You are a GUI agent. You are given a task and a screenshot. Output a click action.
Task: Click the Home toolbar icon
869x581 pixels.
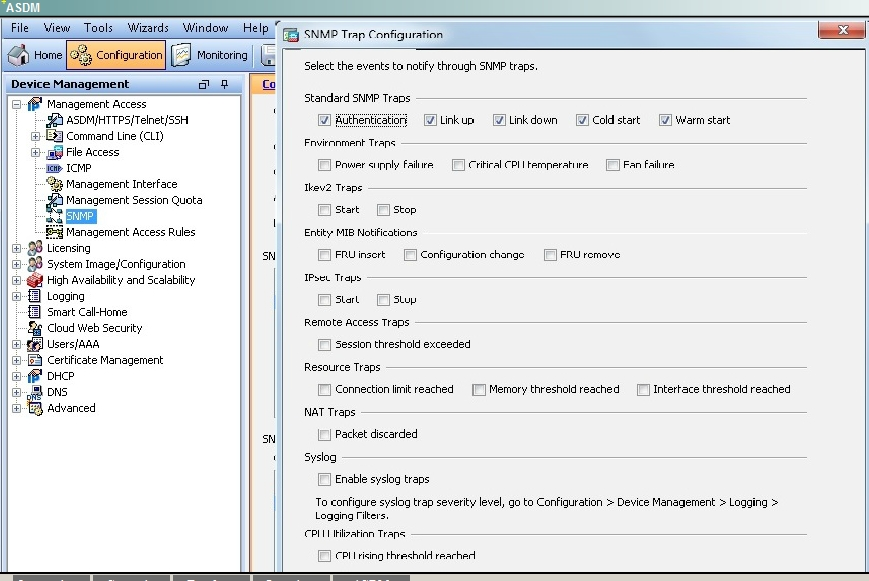click(x=19, y=55)
